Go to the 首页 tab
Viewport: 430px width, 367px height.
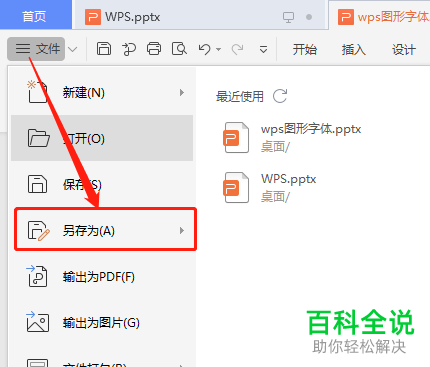coord(35,15)
